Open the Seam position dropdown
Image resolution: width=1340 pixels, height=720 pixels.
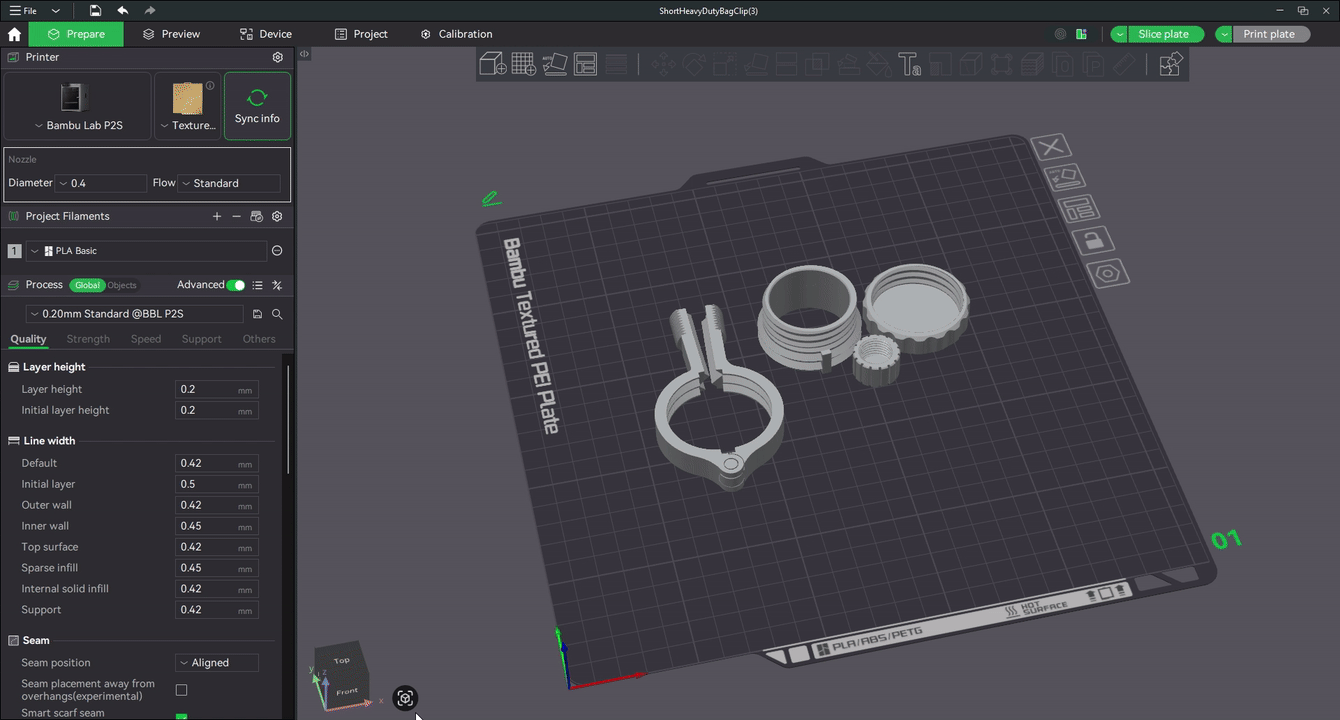pyautogui.click(x=216, y=662)
